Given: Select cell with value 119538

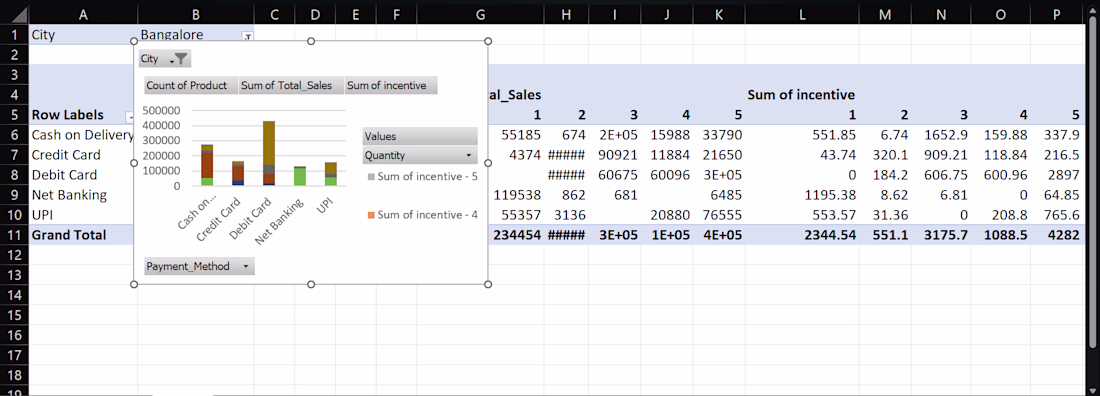Looking at the screenshot, I should (x=516, y=195).
